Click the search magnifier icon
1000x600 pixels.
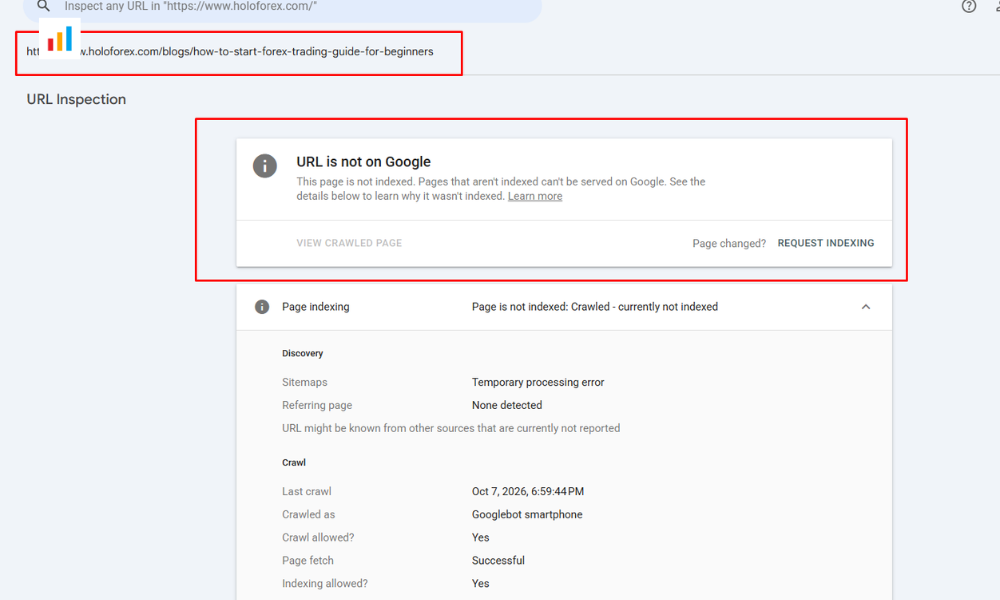[x=43, y=6]
